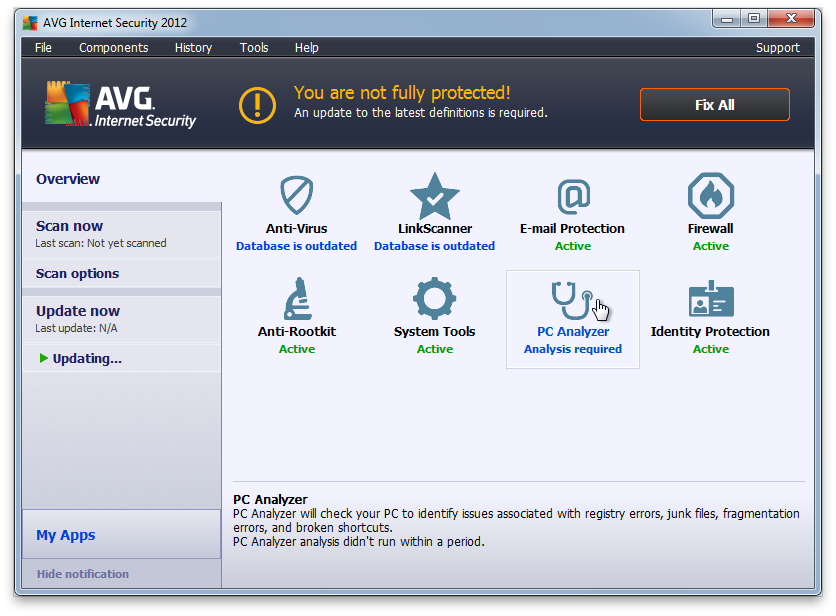Click Anti-Virus 'Database is outdated' status

(296, 246)
